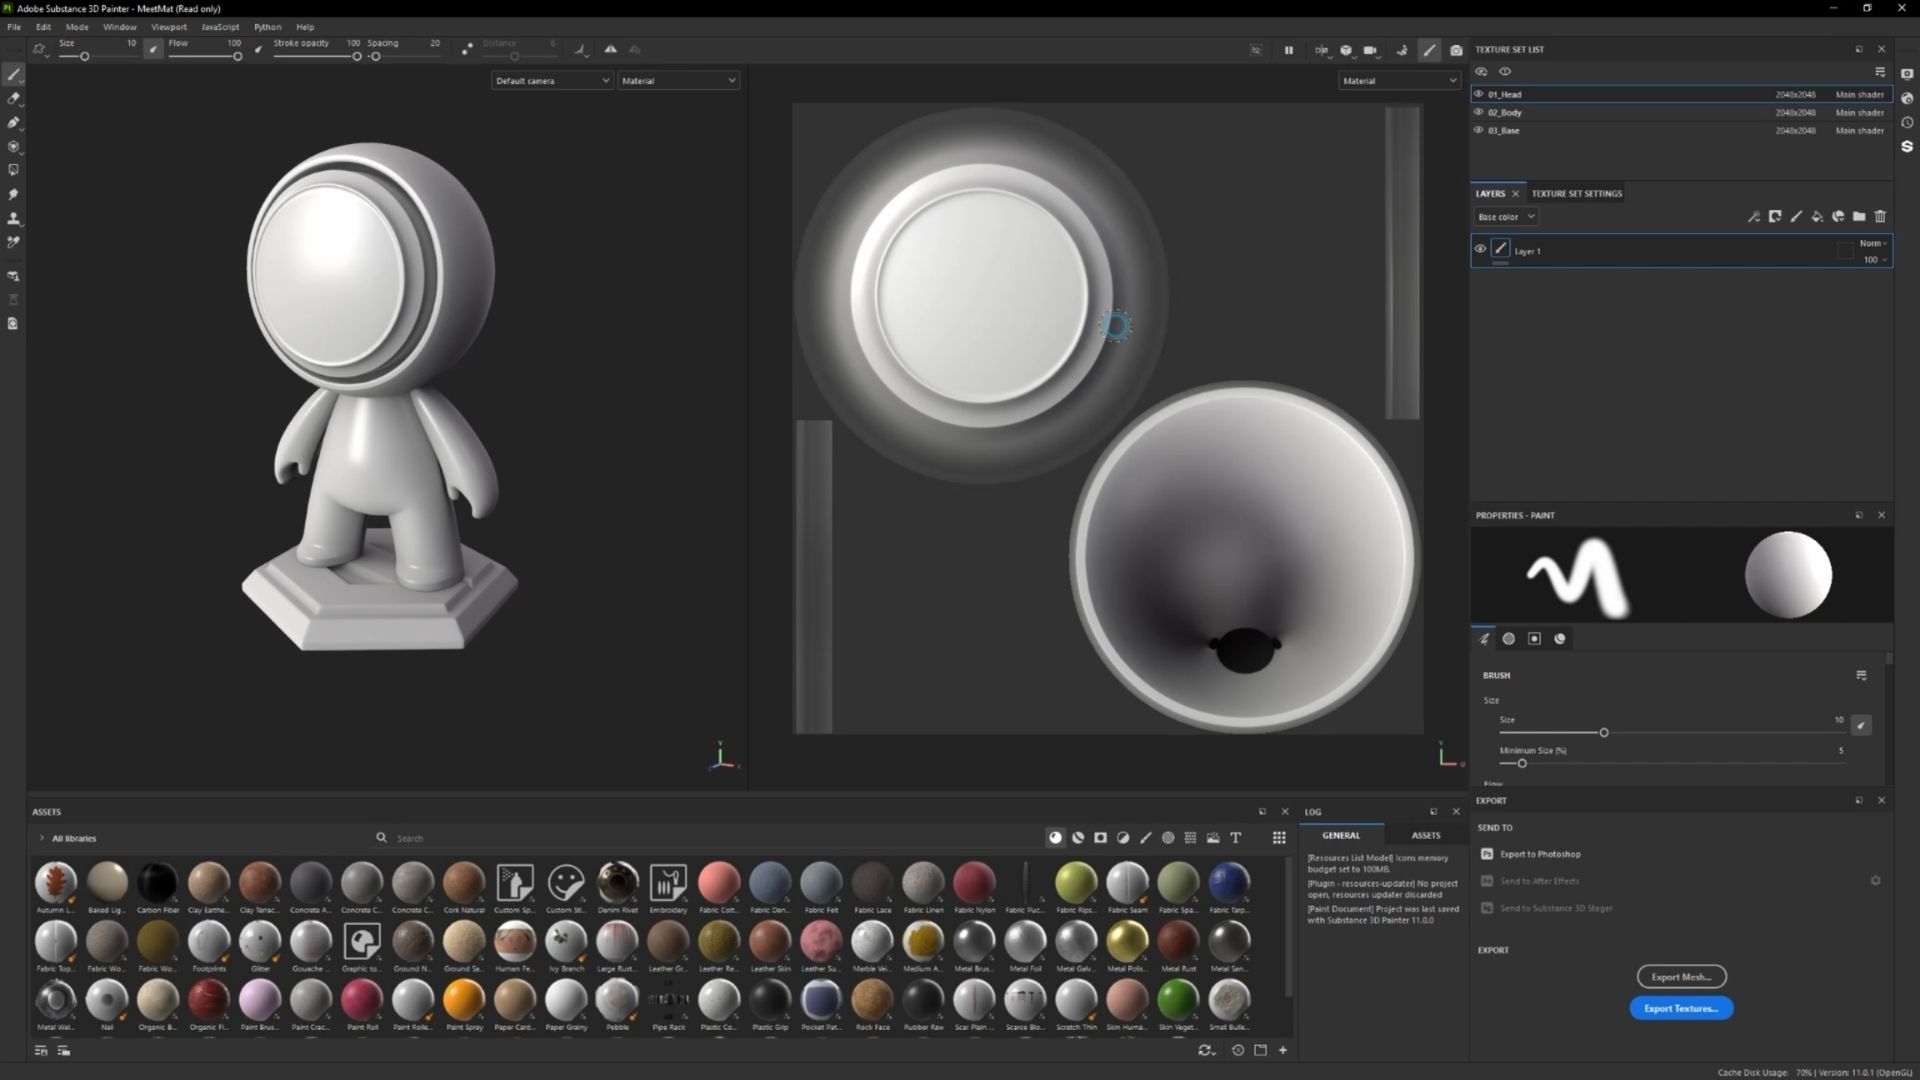
Task: Click the trash icon to delete the layer
Action: pyautogui.click(x=1880, y=216)
